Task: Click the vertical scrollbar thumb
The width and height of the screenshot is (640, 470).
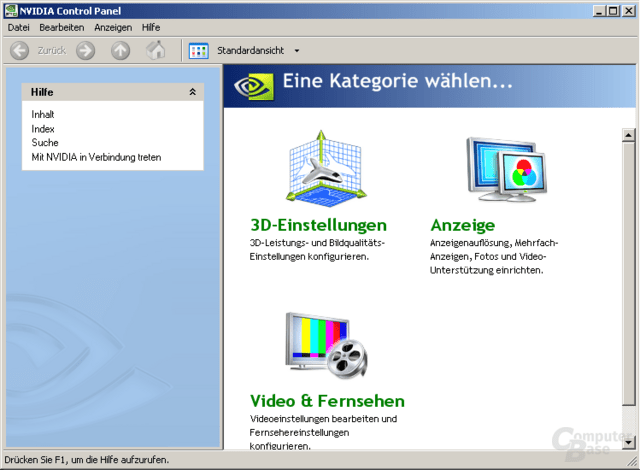Action: (629, 273)
